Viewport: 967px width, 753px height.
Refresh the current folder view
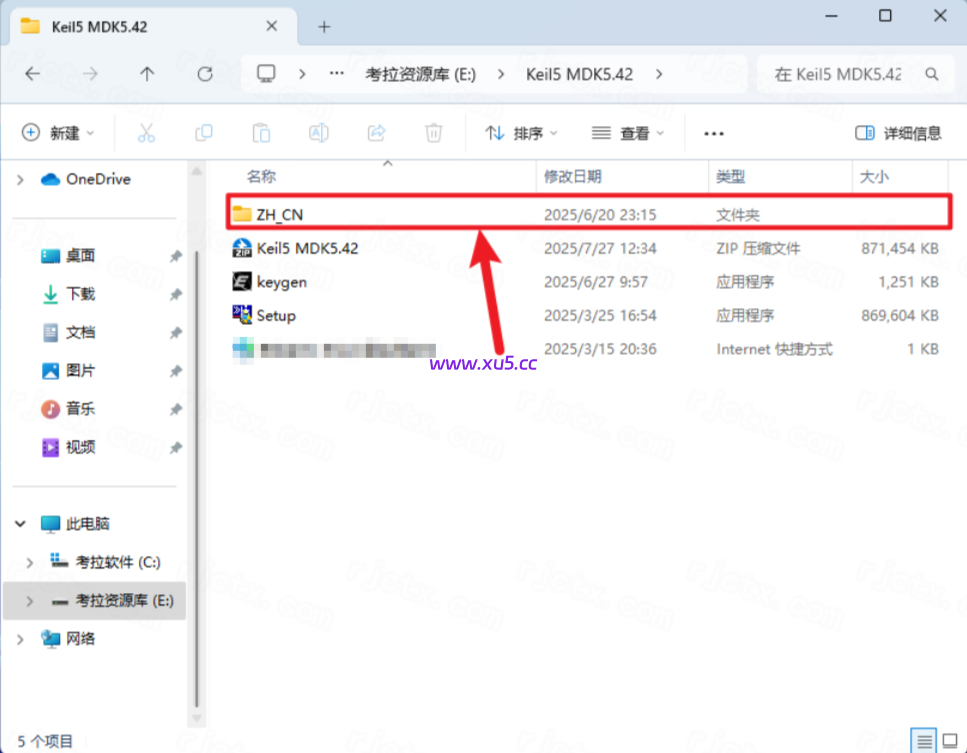[x=204, y=73]
